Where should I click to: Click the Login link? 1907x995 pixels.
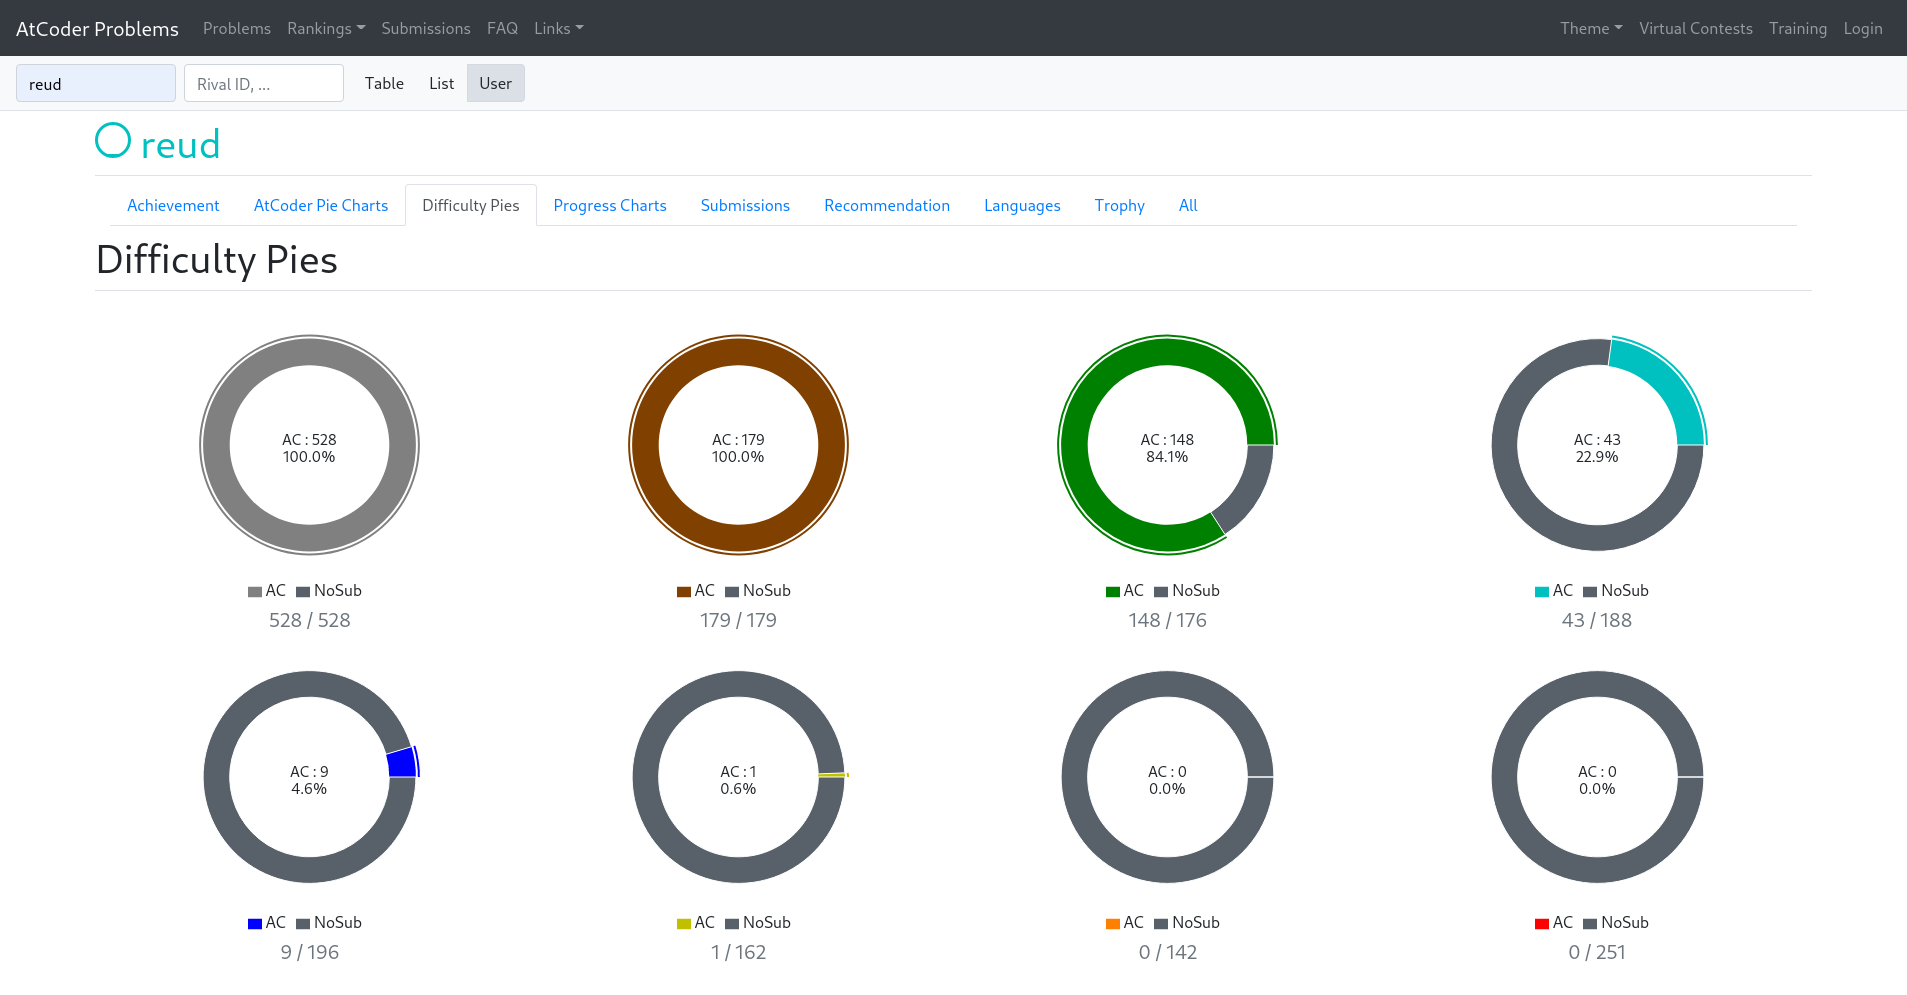point(1862,28)
